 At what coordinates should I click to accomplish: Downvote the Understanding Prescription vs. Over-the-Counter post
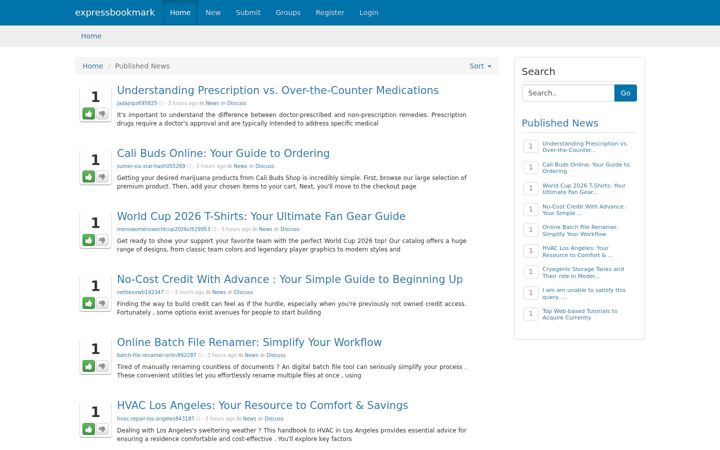[102, 113]
